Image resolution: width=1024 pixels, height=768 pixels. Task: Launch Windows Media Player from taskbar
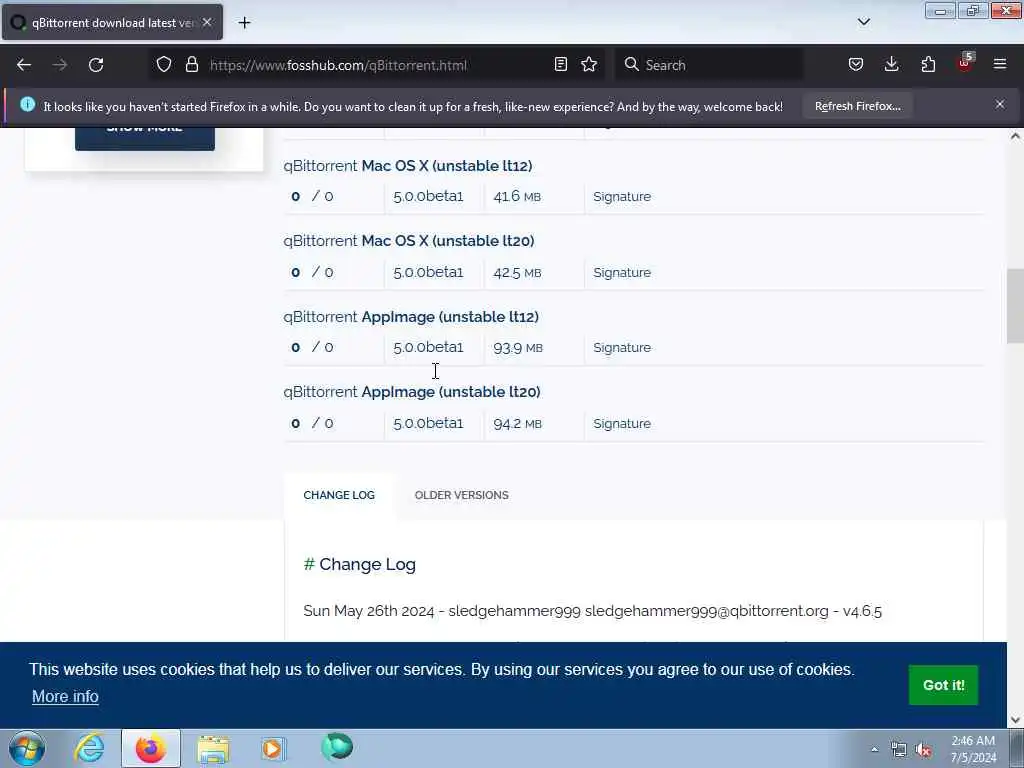tap(273, 748)
